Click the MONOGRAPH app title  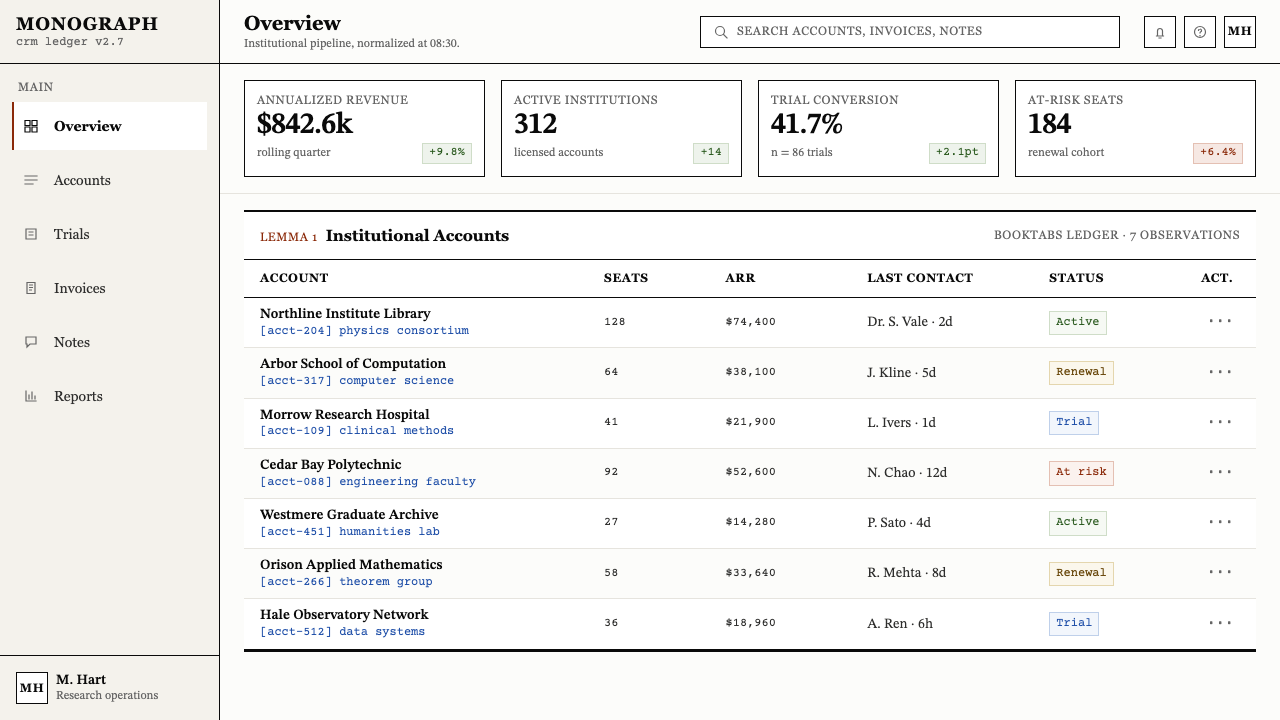pos(87,24)
